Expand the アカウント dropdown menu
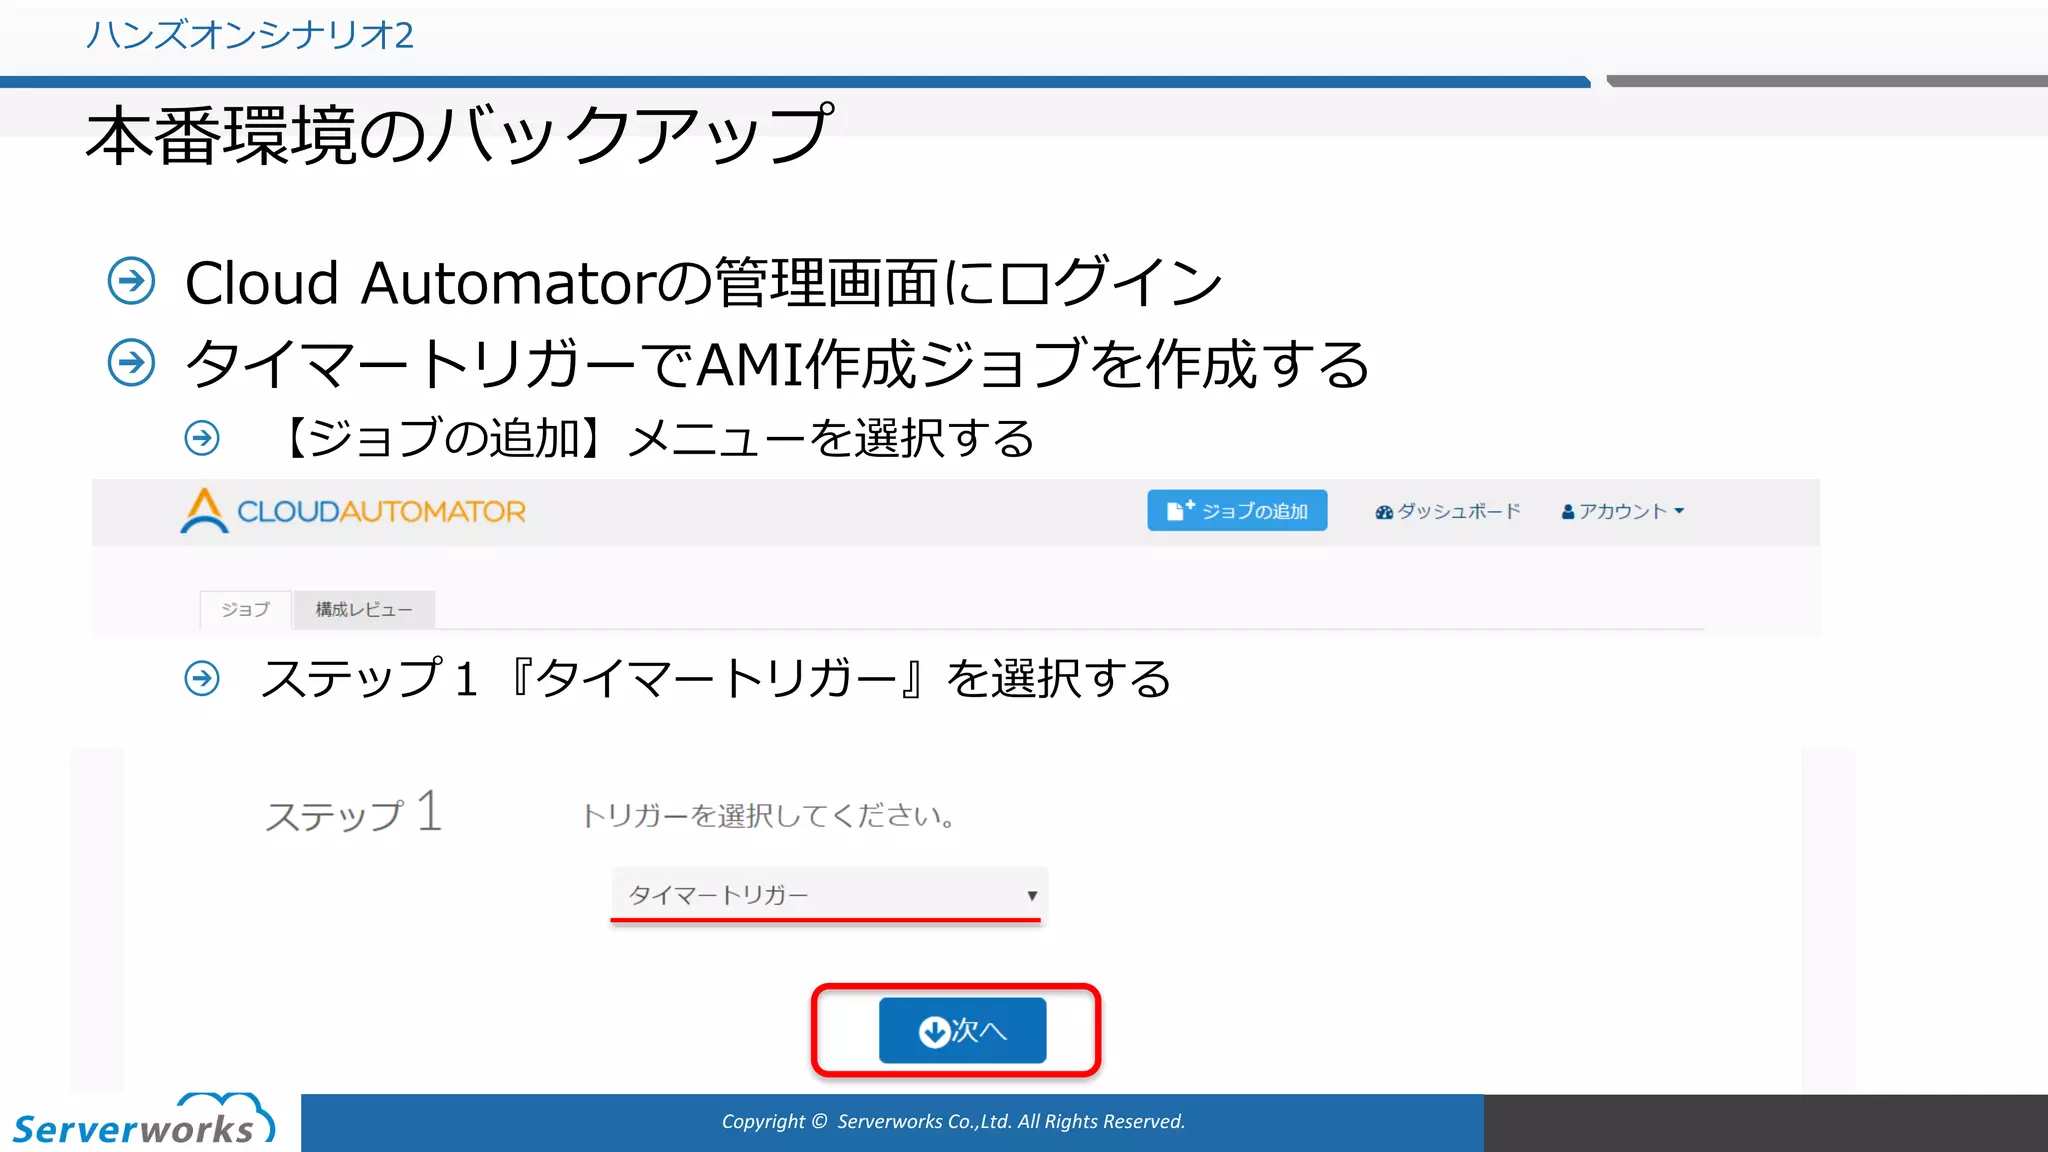The width and height of the screenshot is (2048, 1152). [1623, 511]
